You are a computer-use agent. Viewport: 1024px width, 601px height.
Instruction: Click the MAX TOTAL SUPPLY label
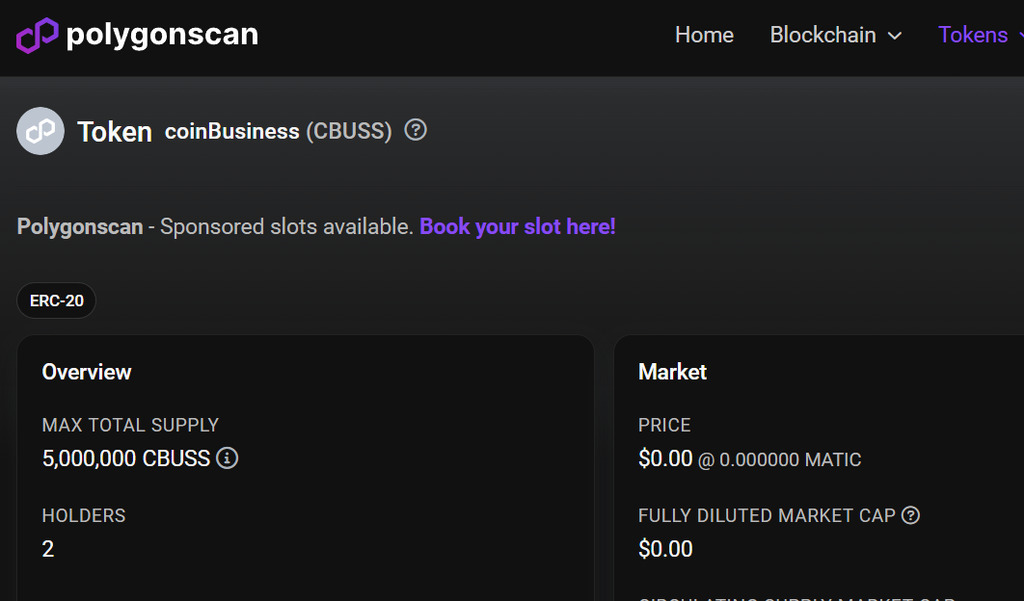130,425
